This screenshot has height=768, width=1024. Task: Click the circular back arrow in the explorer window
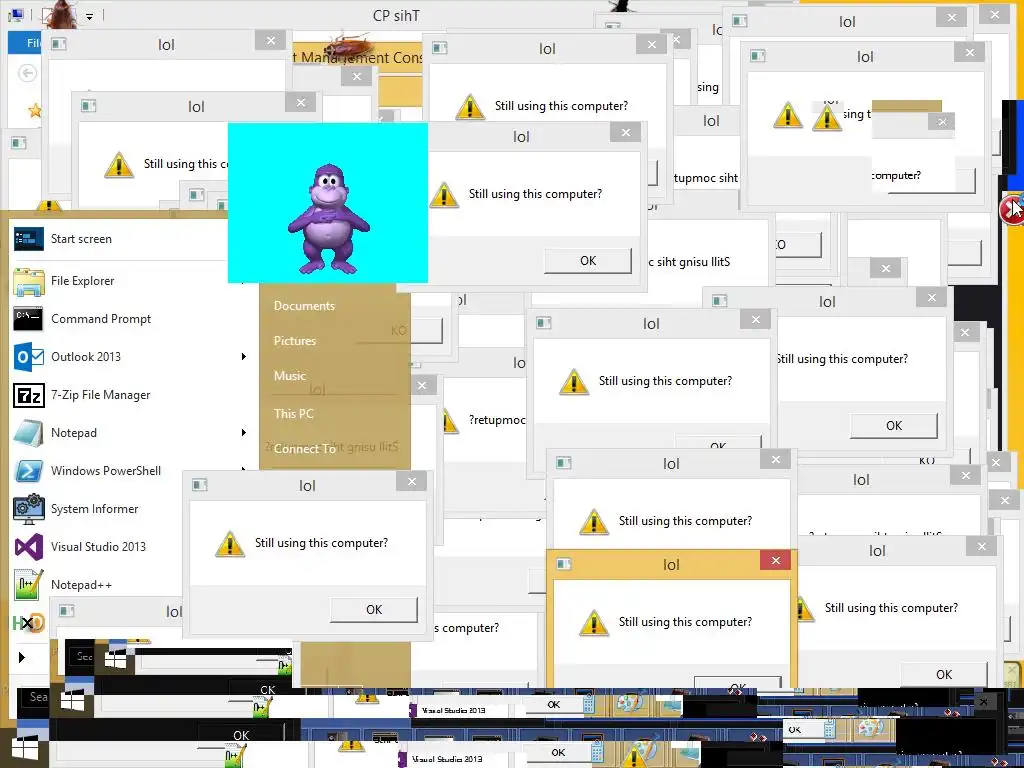pyautogui.click(x=27, y=73)
